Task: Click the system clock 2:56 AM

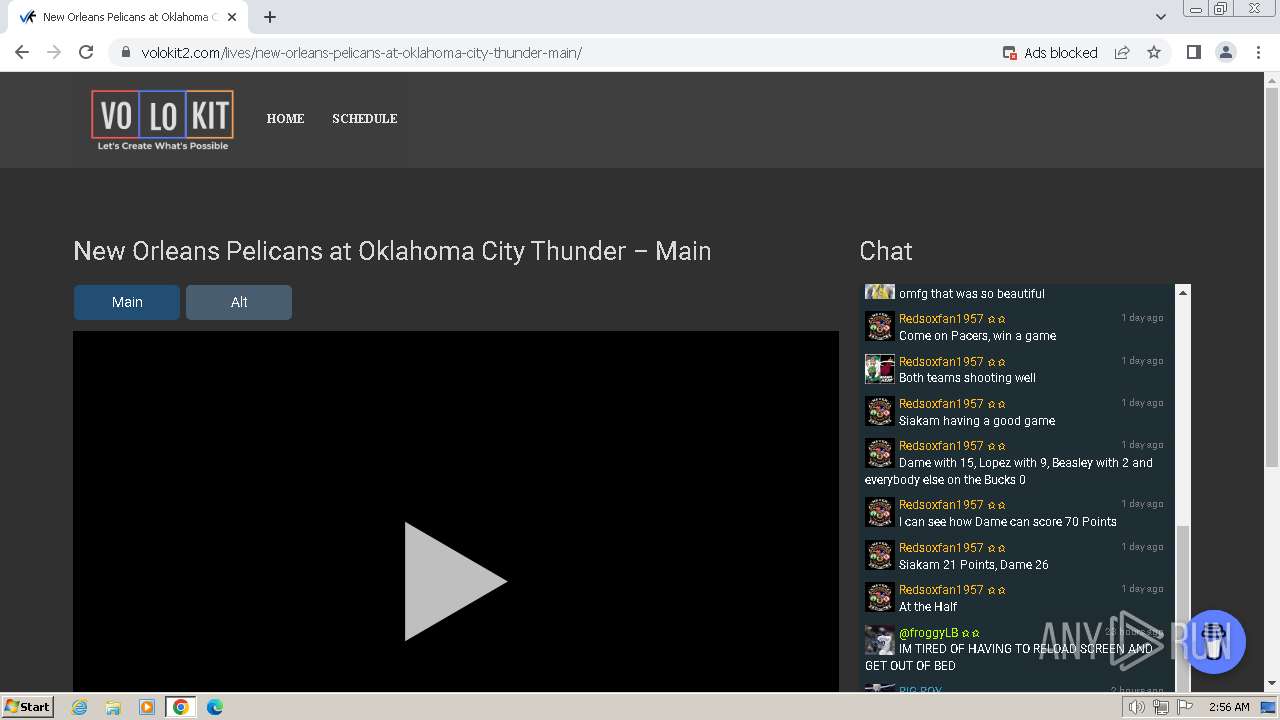Action: click(1229, 707)
